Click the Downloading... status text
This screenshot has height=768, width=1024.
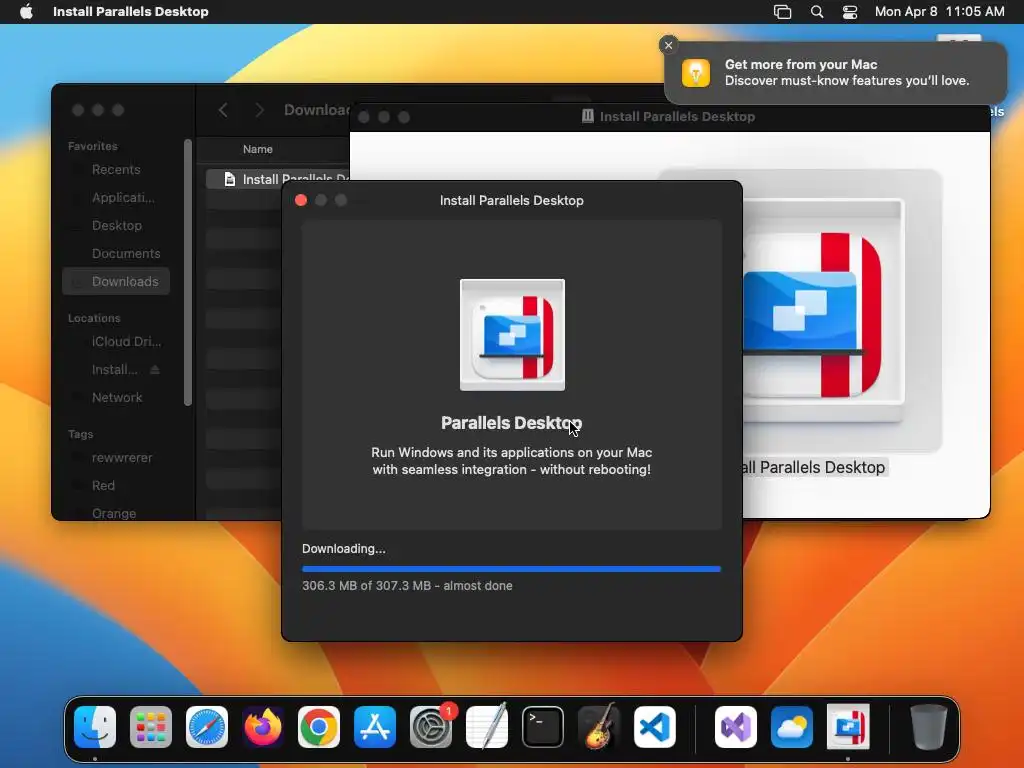[344, 549]
